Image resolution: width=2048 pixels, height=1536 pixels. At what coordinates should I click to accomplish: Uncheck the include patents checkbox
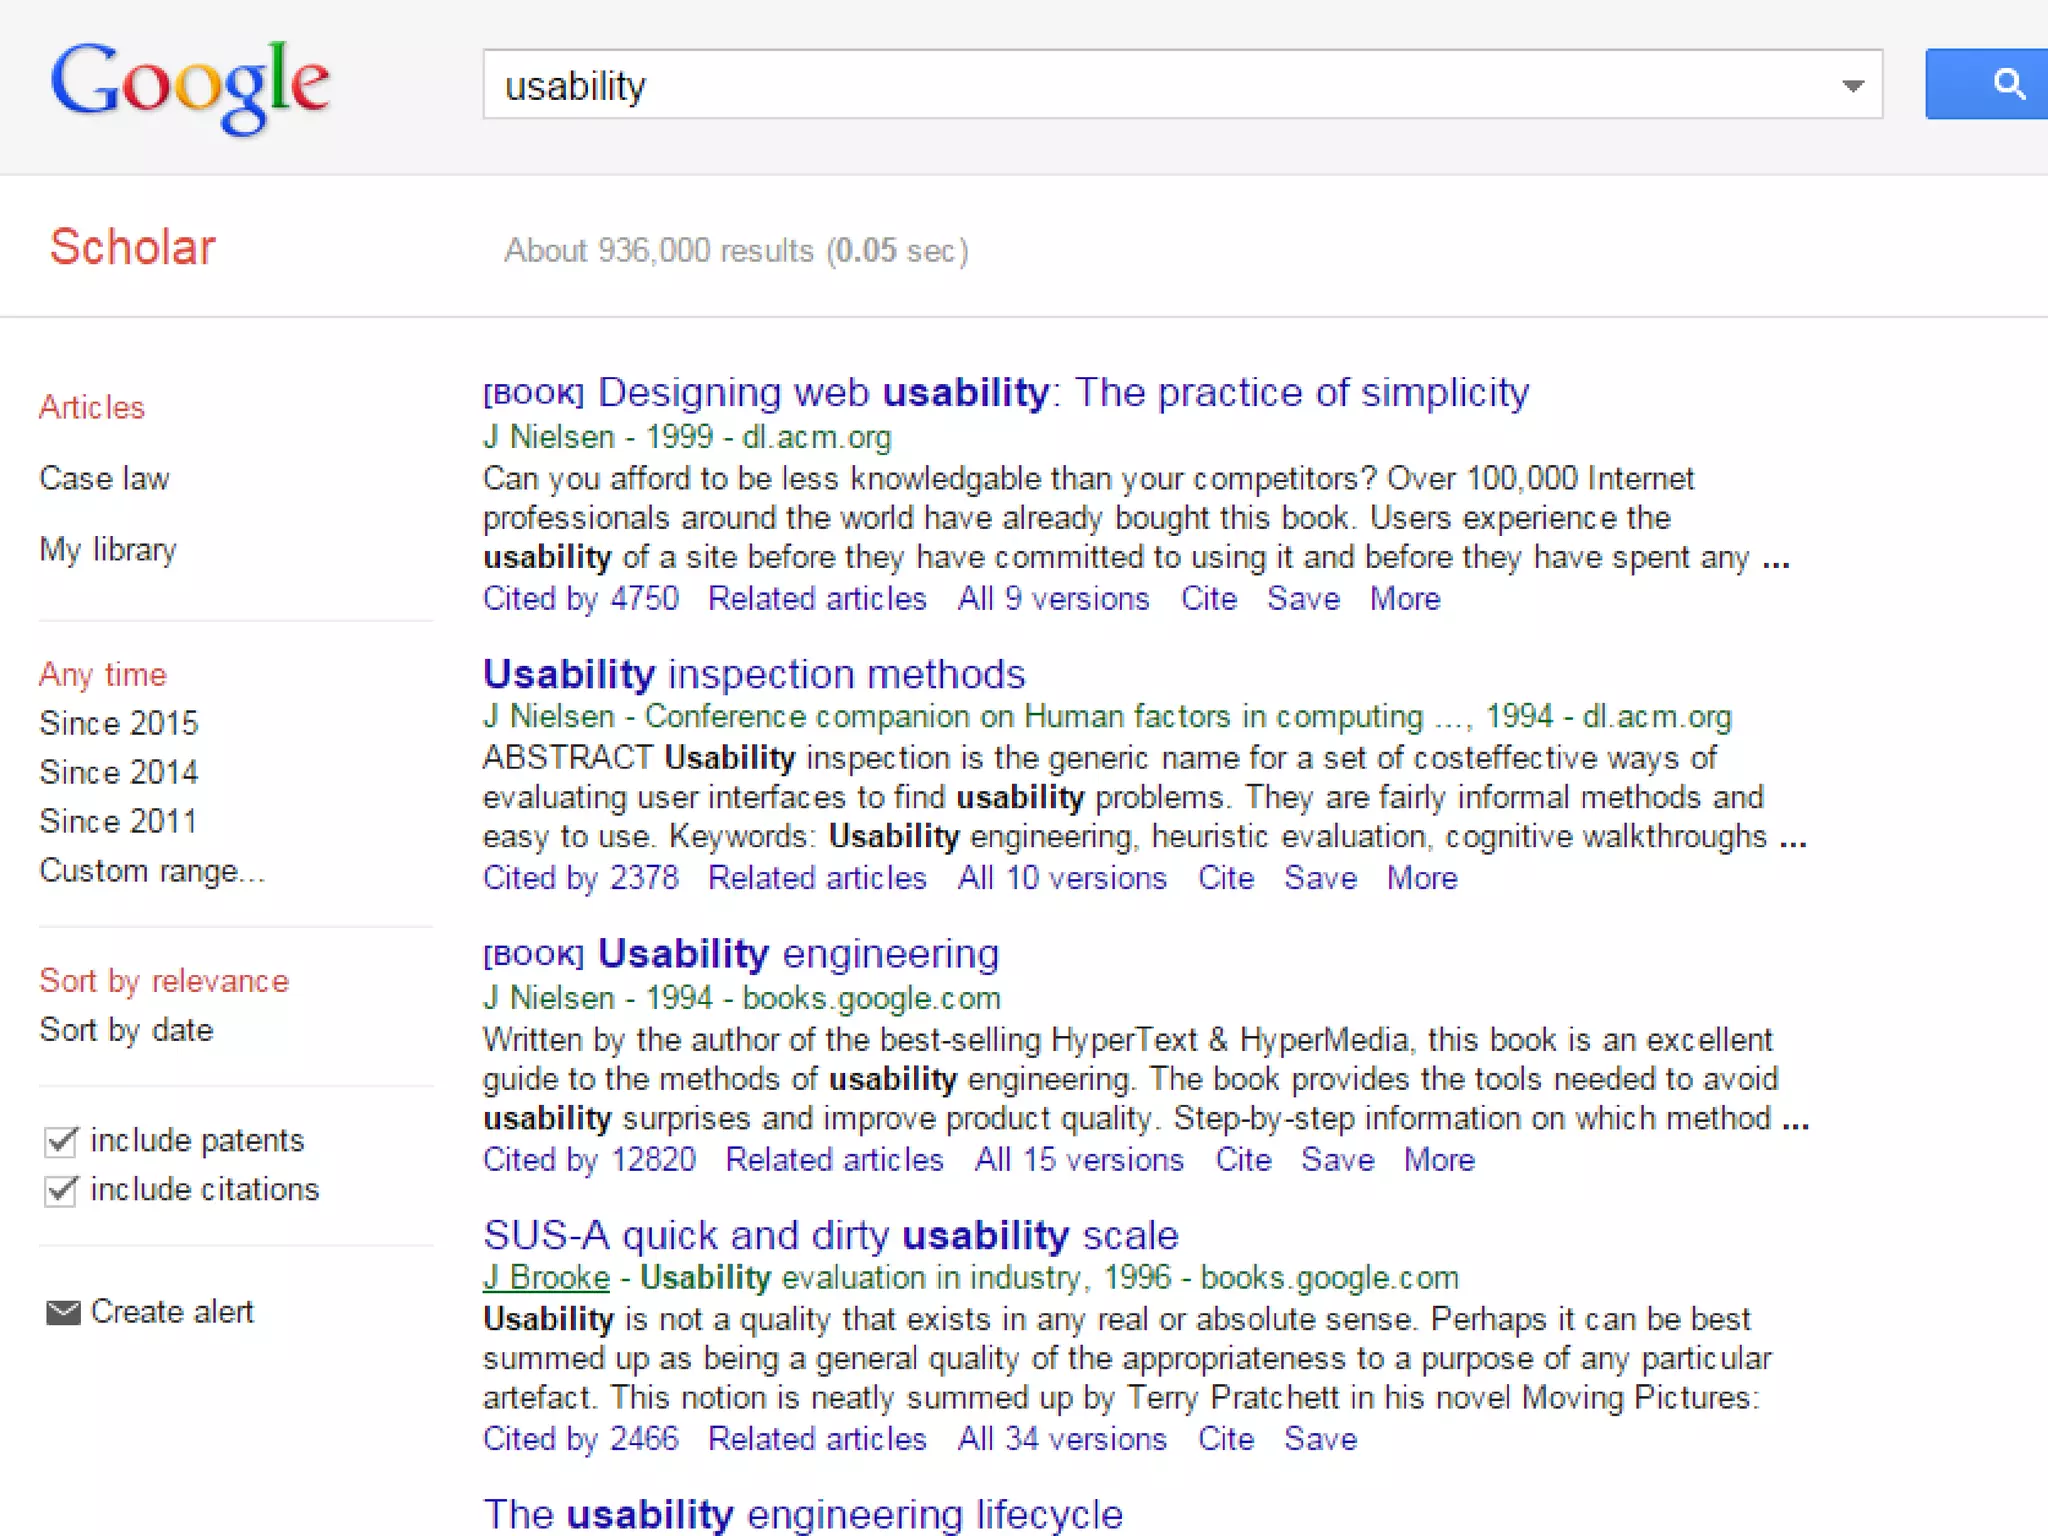tap(61, 1140)
